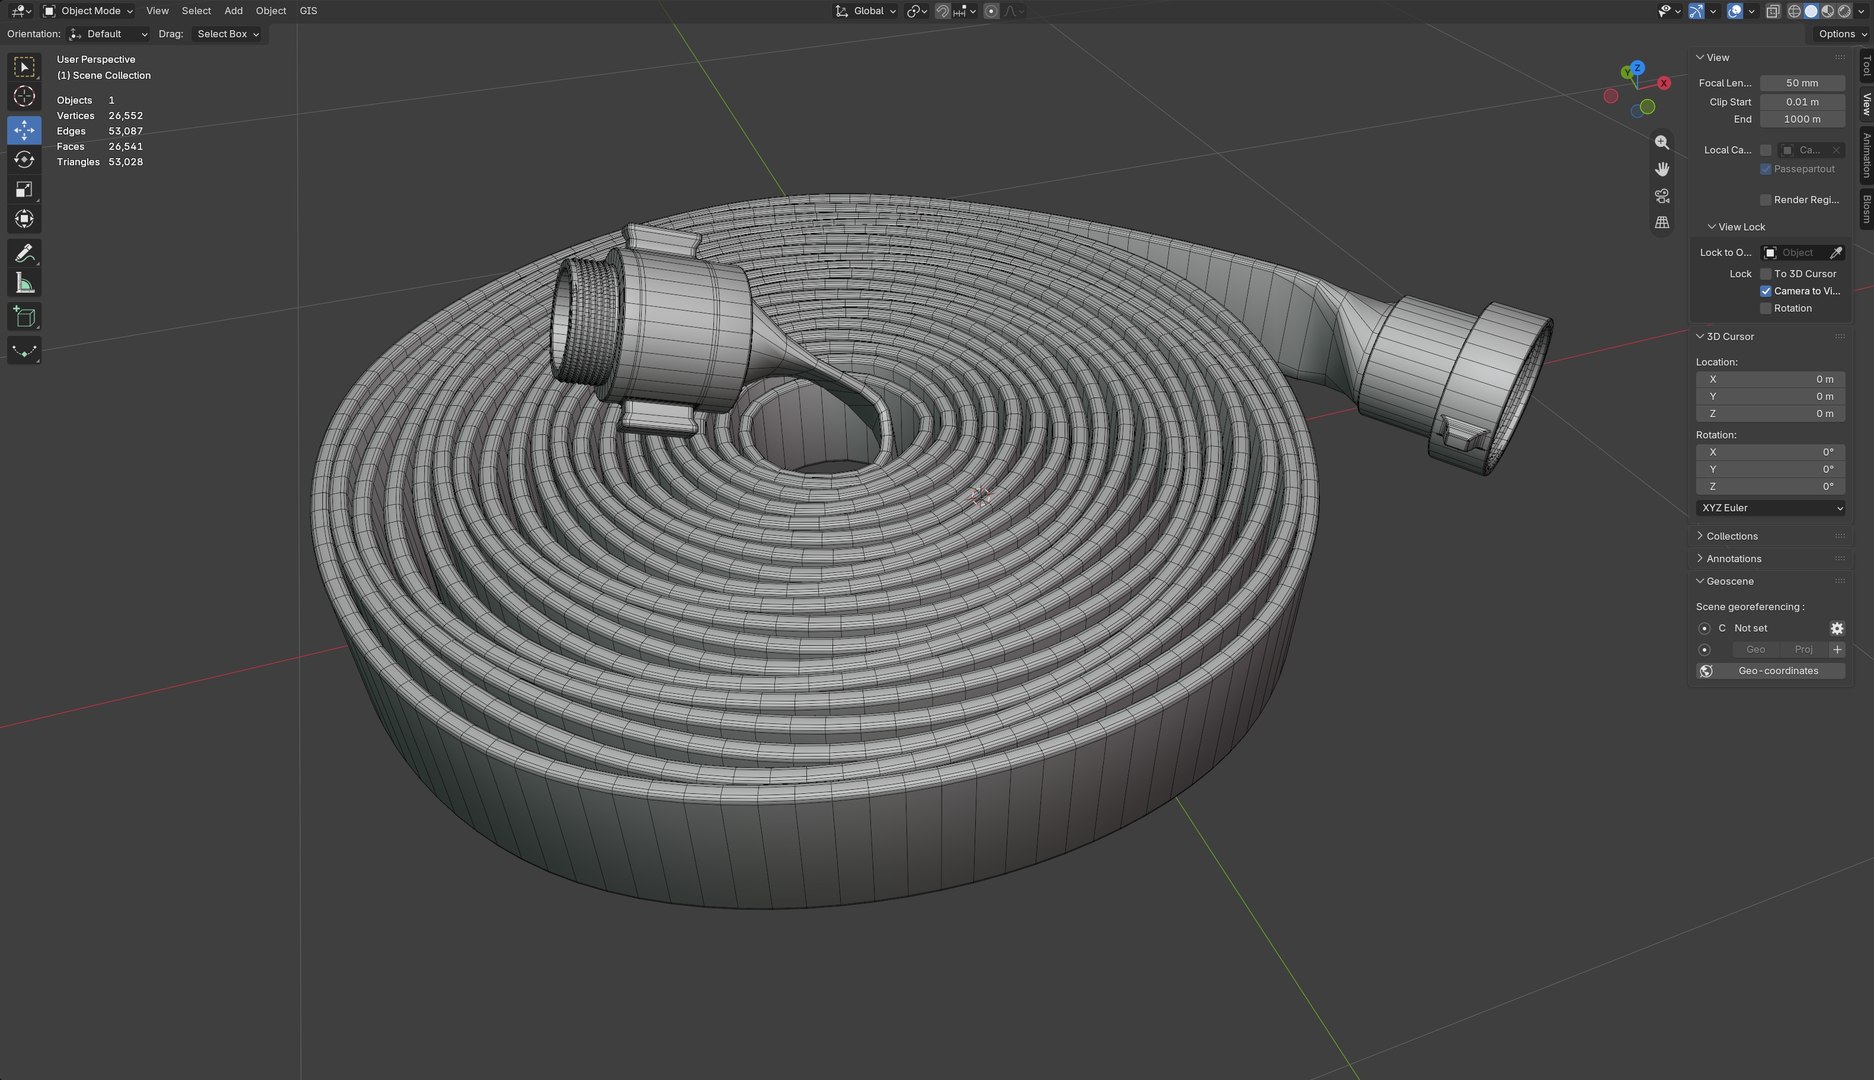Screen dimensions: 1874x1080
Task: Click the 3D Cursor Location X field
Action: click(1771, 379)
